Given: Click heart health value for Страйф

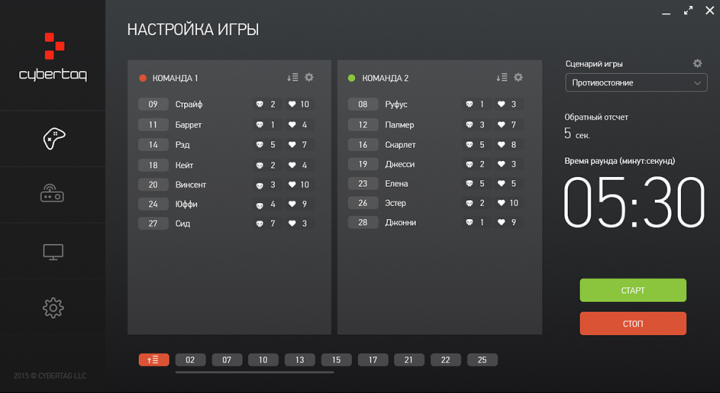Looking at the screenshot, I should coord(299,104).
